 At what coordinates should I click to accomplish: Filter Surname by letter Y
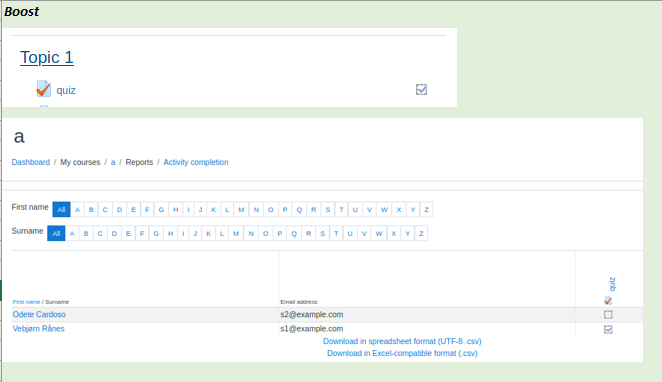[407, 233]
